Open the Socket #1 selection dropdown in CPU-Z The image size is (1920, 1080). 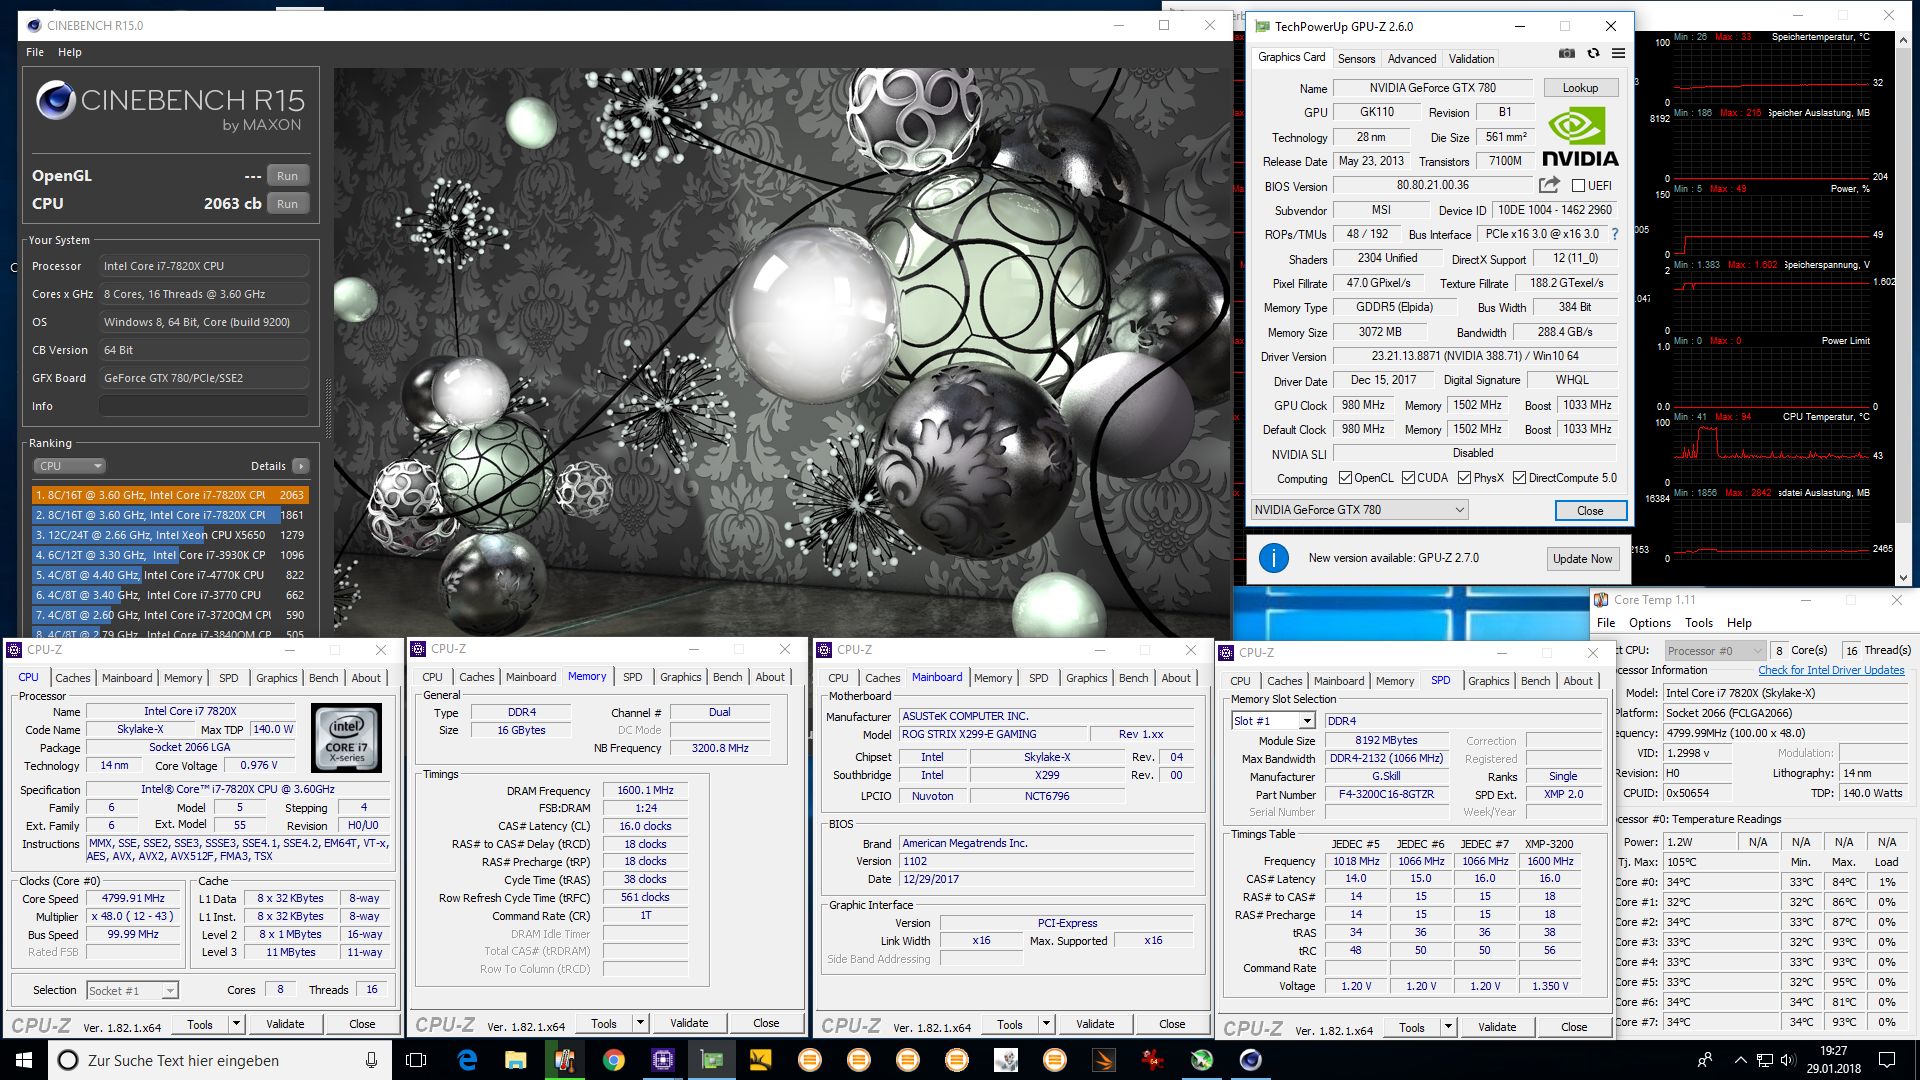click(132, 990)
